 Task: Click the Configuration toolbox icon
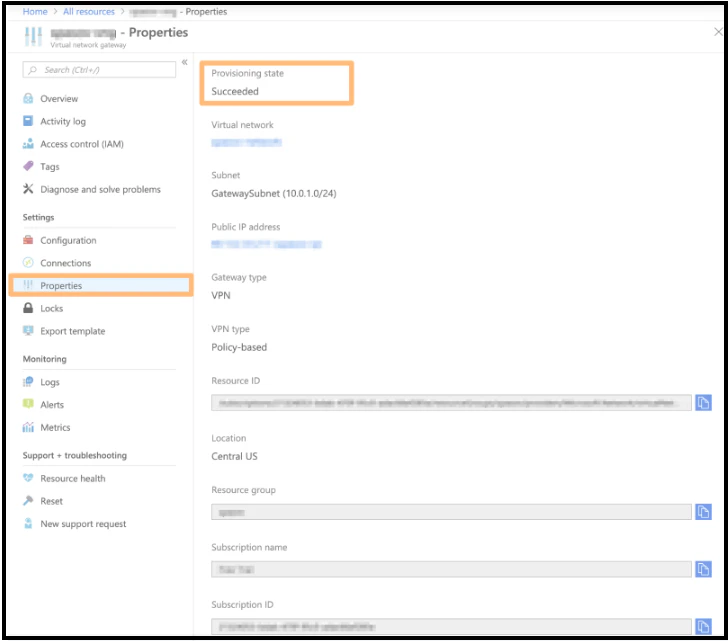tap(28, 240)
